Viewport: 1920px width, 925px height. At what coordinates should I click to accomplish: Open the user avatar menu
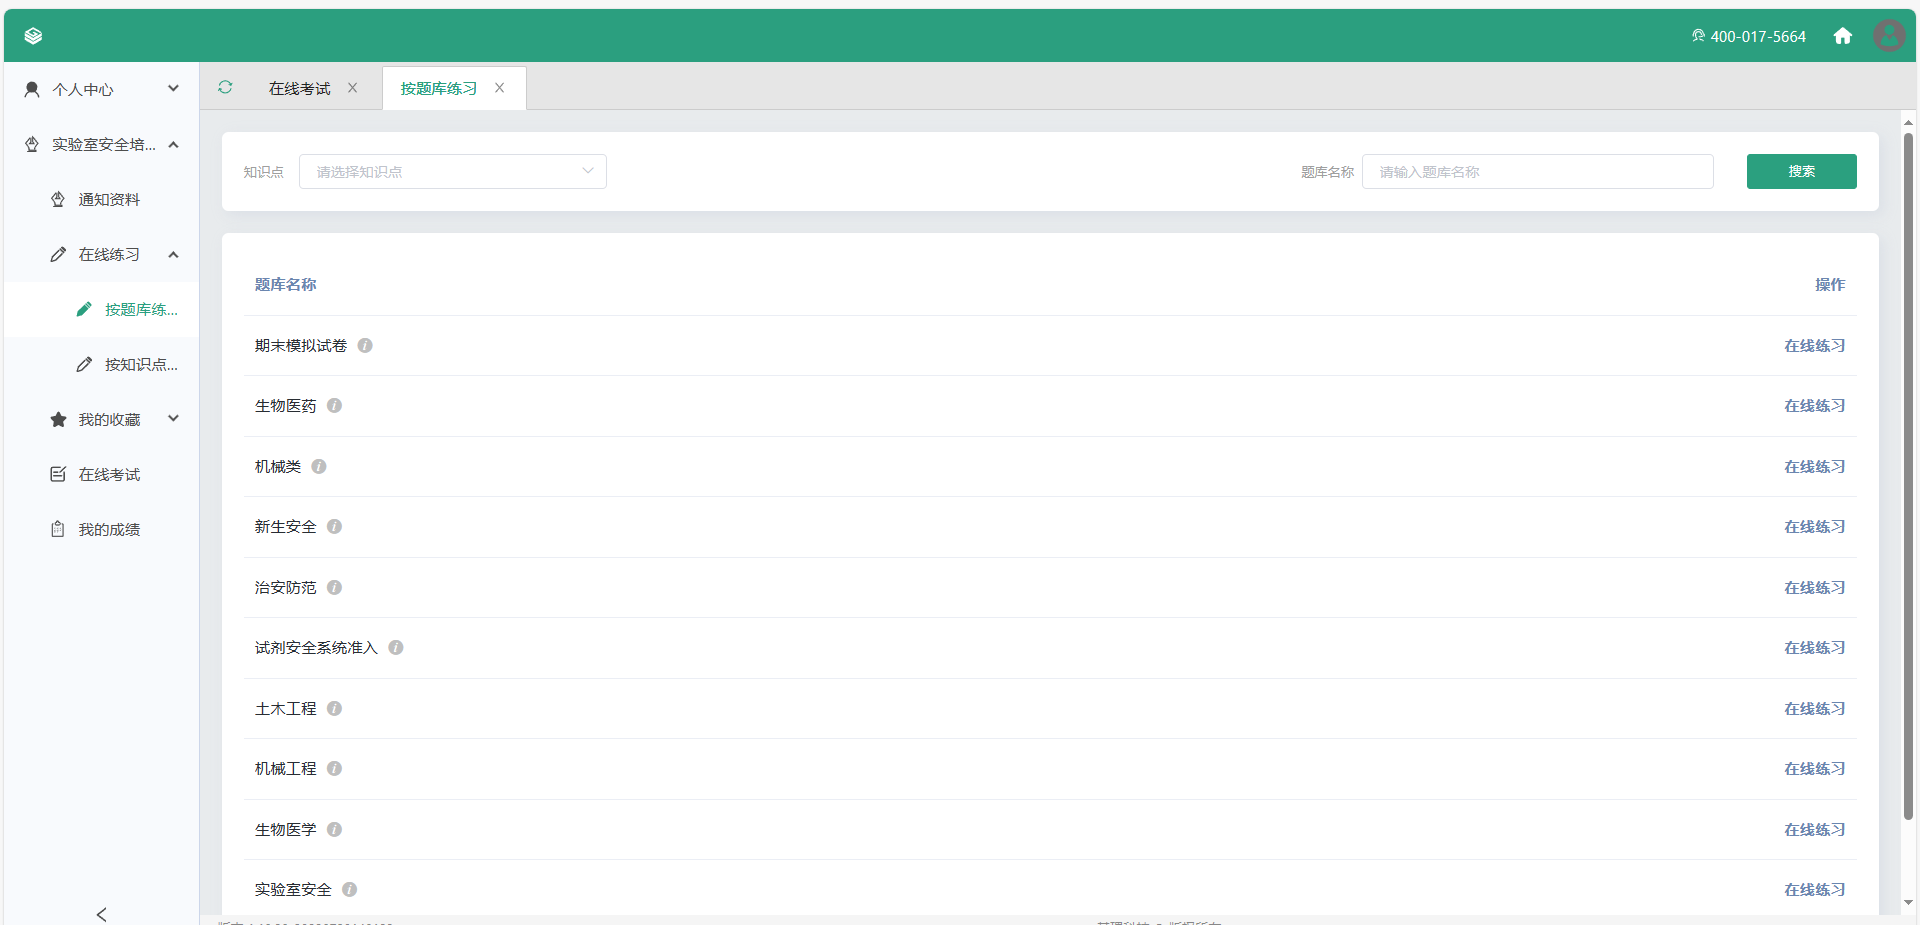pyautogui.click(x=1888, y=36)
